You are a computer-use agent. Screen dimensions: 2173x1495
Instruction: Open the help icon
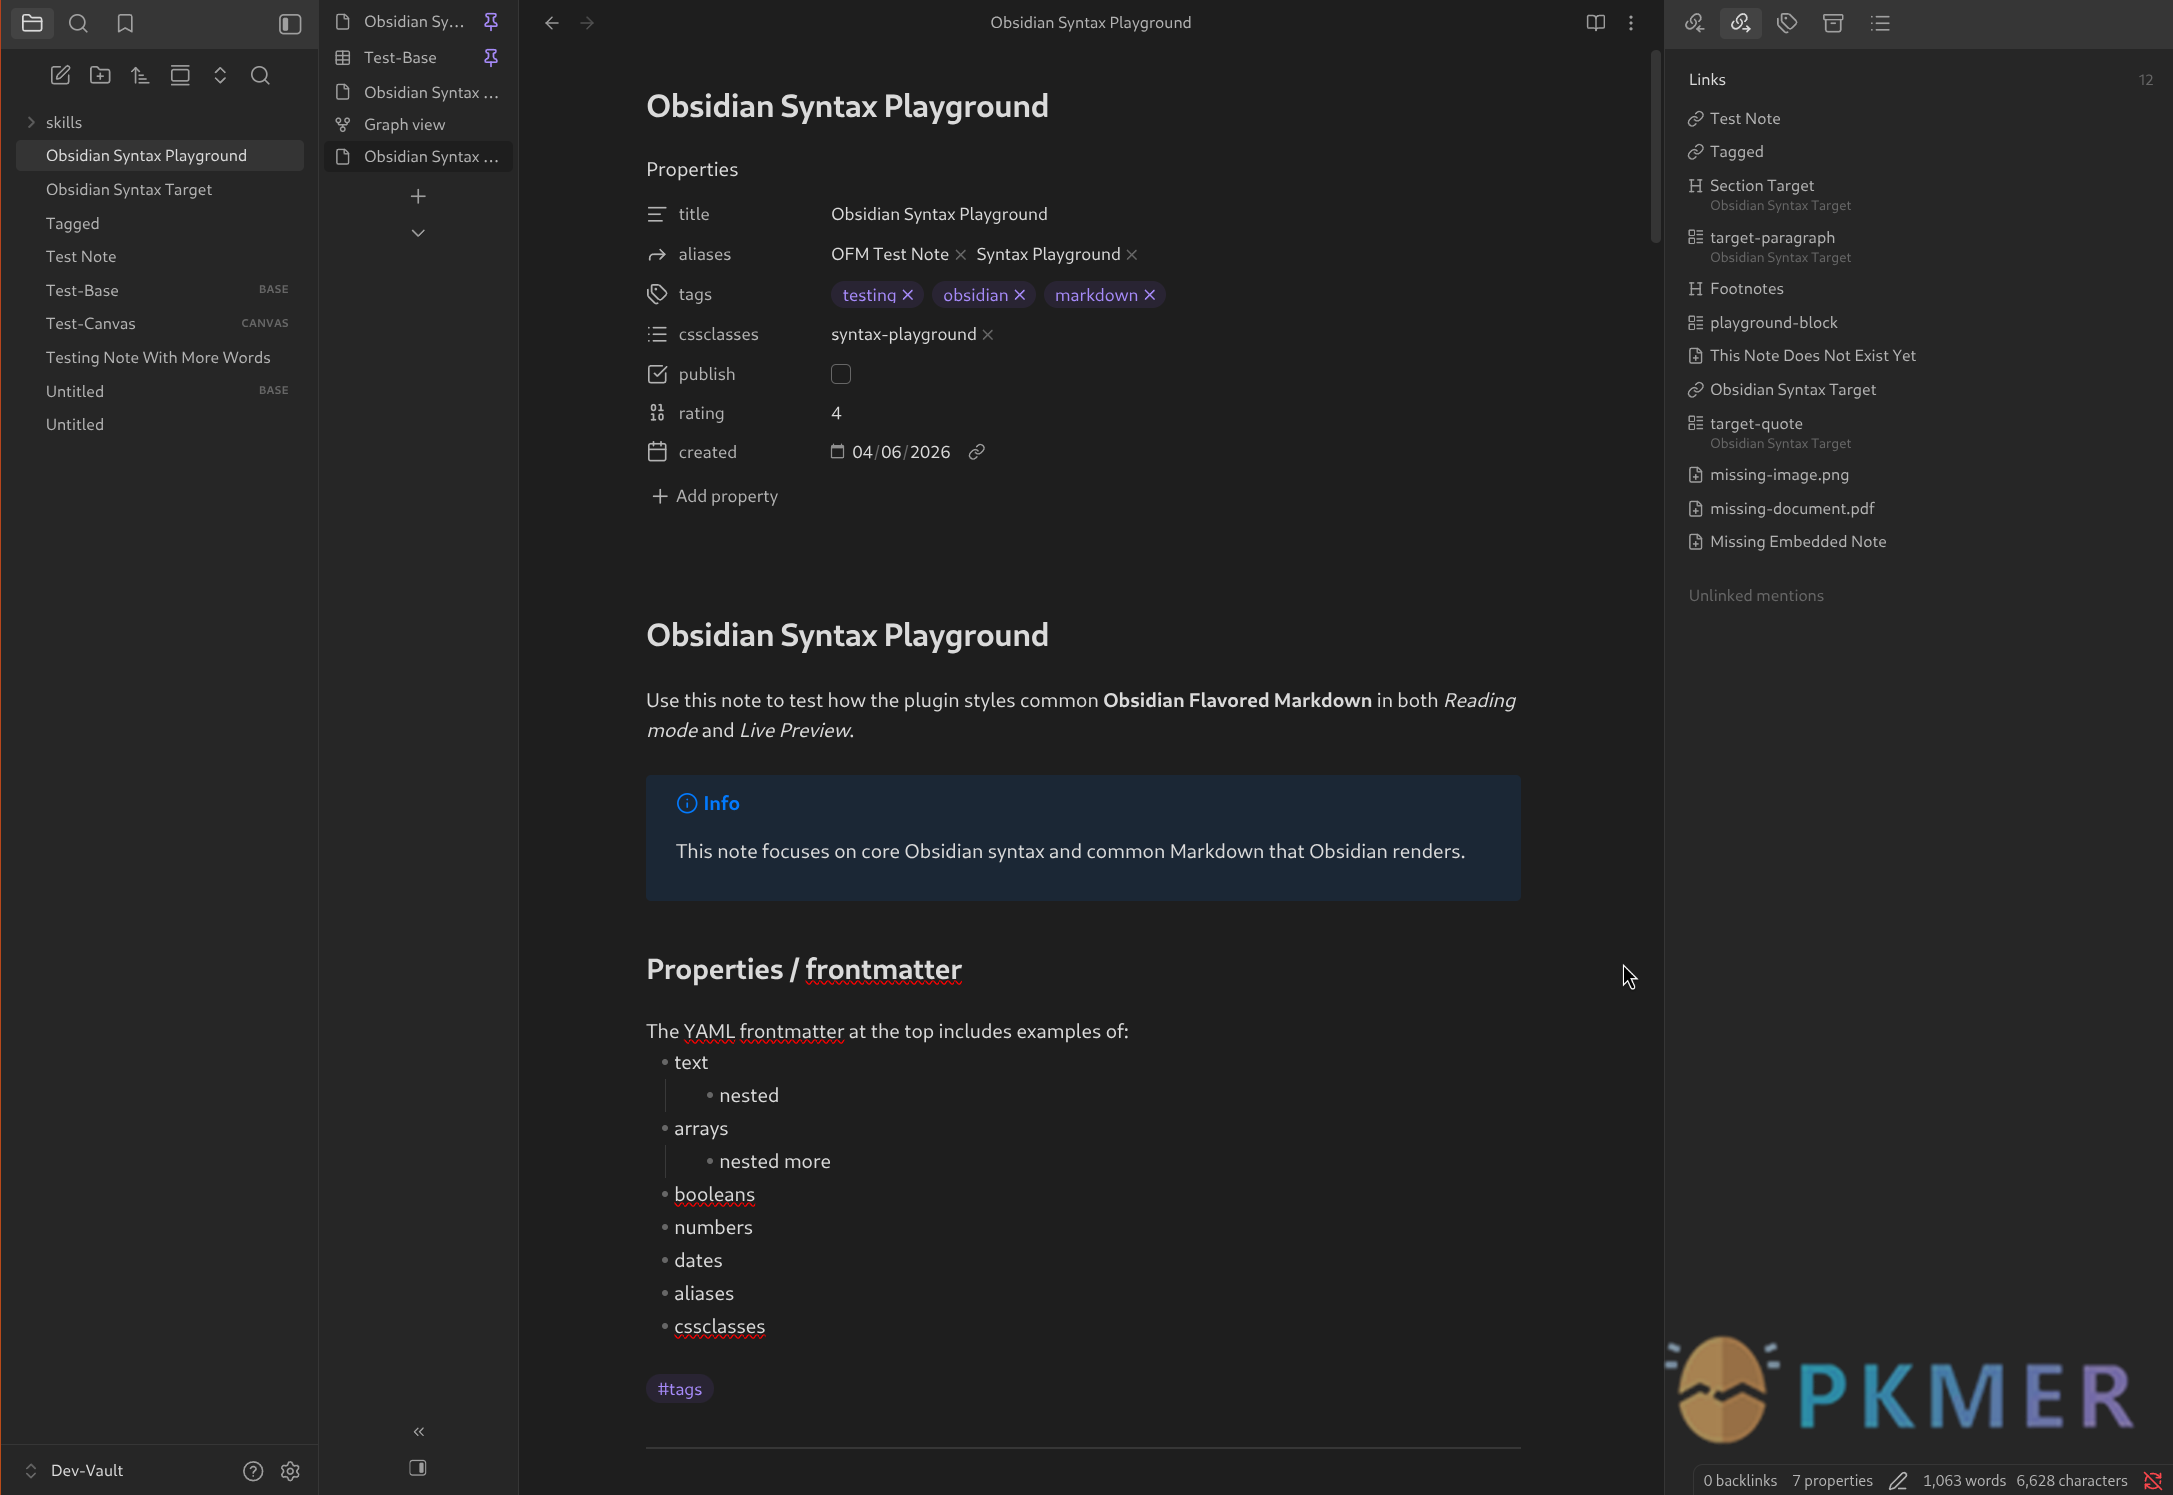(x=253, y=1471)
